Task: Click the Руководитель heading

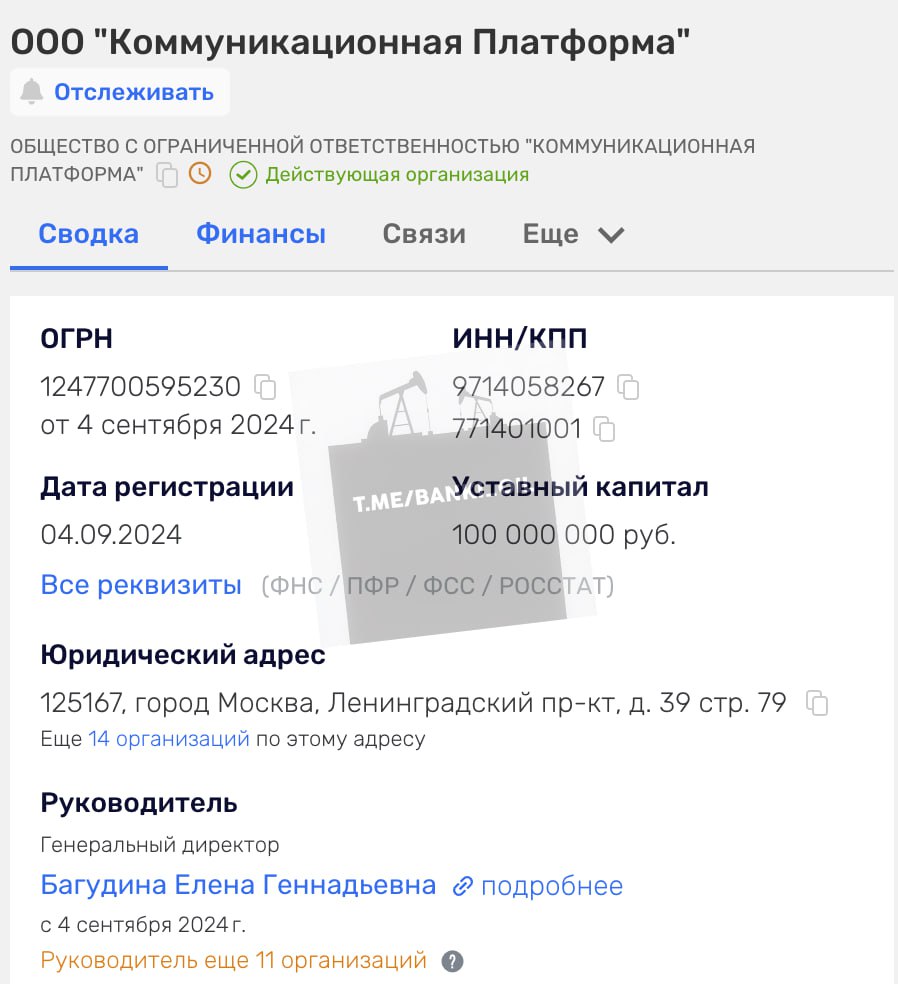Action: [139, 803]
